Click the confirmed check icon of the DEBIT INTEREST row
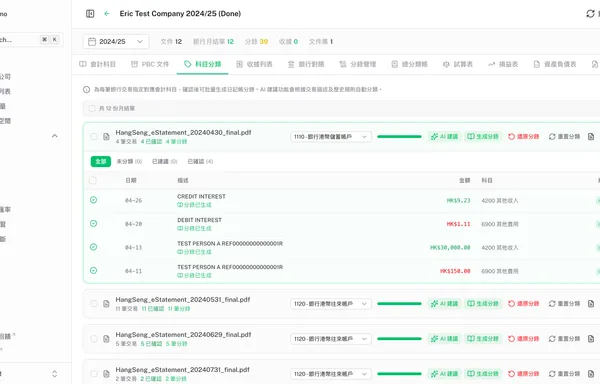Image resolution: width=600 pixels, height=384 pixels. click(93, 224)
